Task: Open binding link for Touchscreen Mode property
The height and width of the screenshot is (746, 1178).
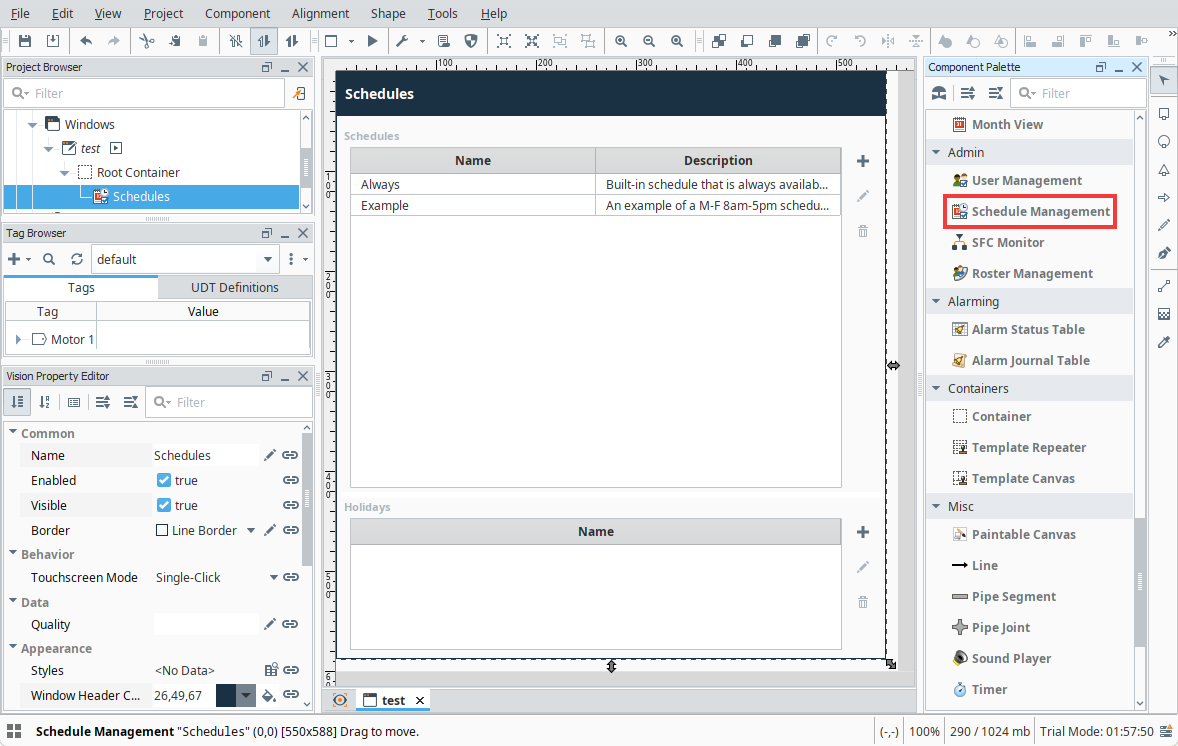Action: tap(291, 577)
